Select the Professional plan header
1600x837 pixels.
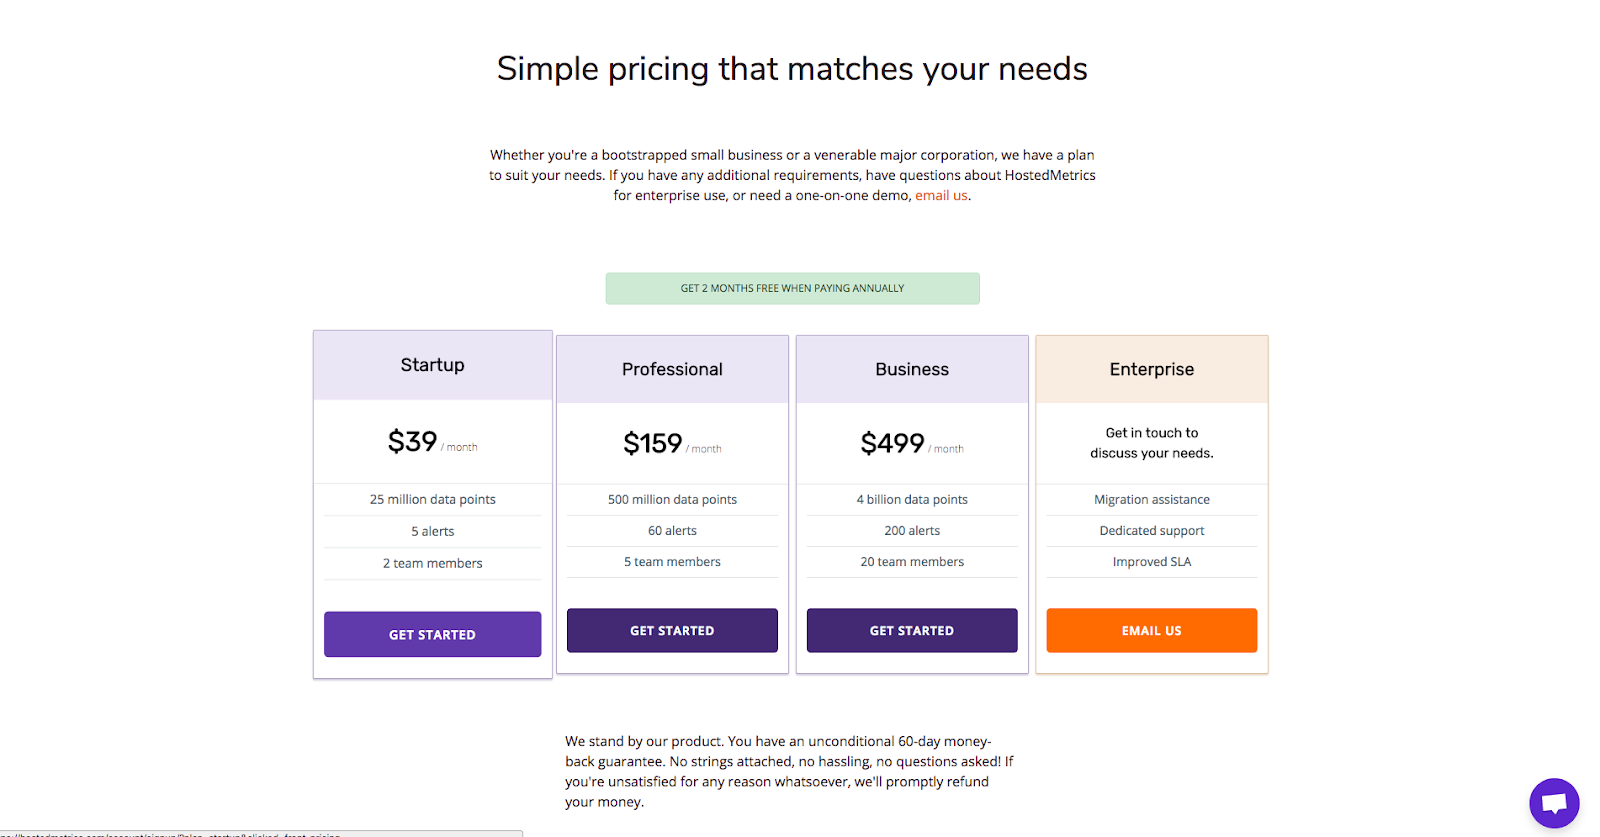[672, 369]
